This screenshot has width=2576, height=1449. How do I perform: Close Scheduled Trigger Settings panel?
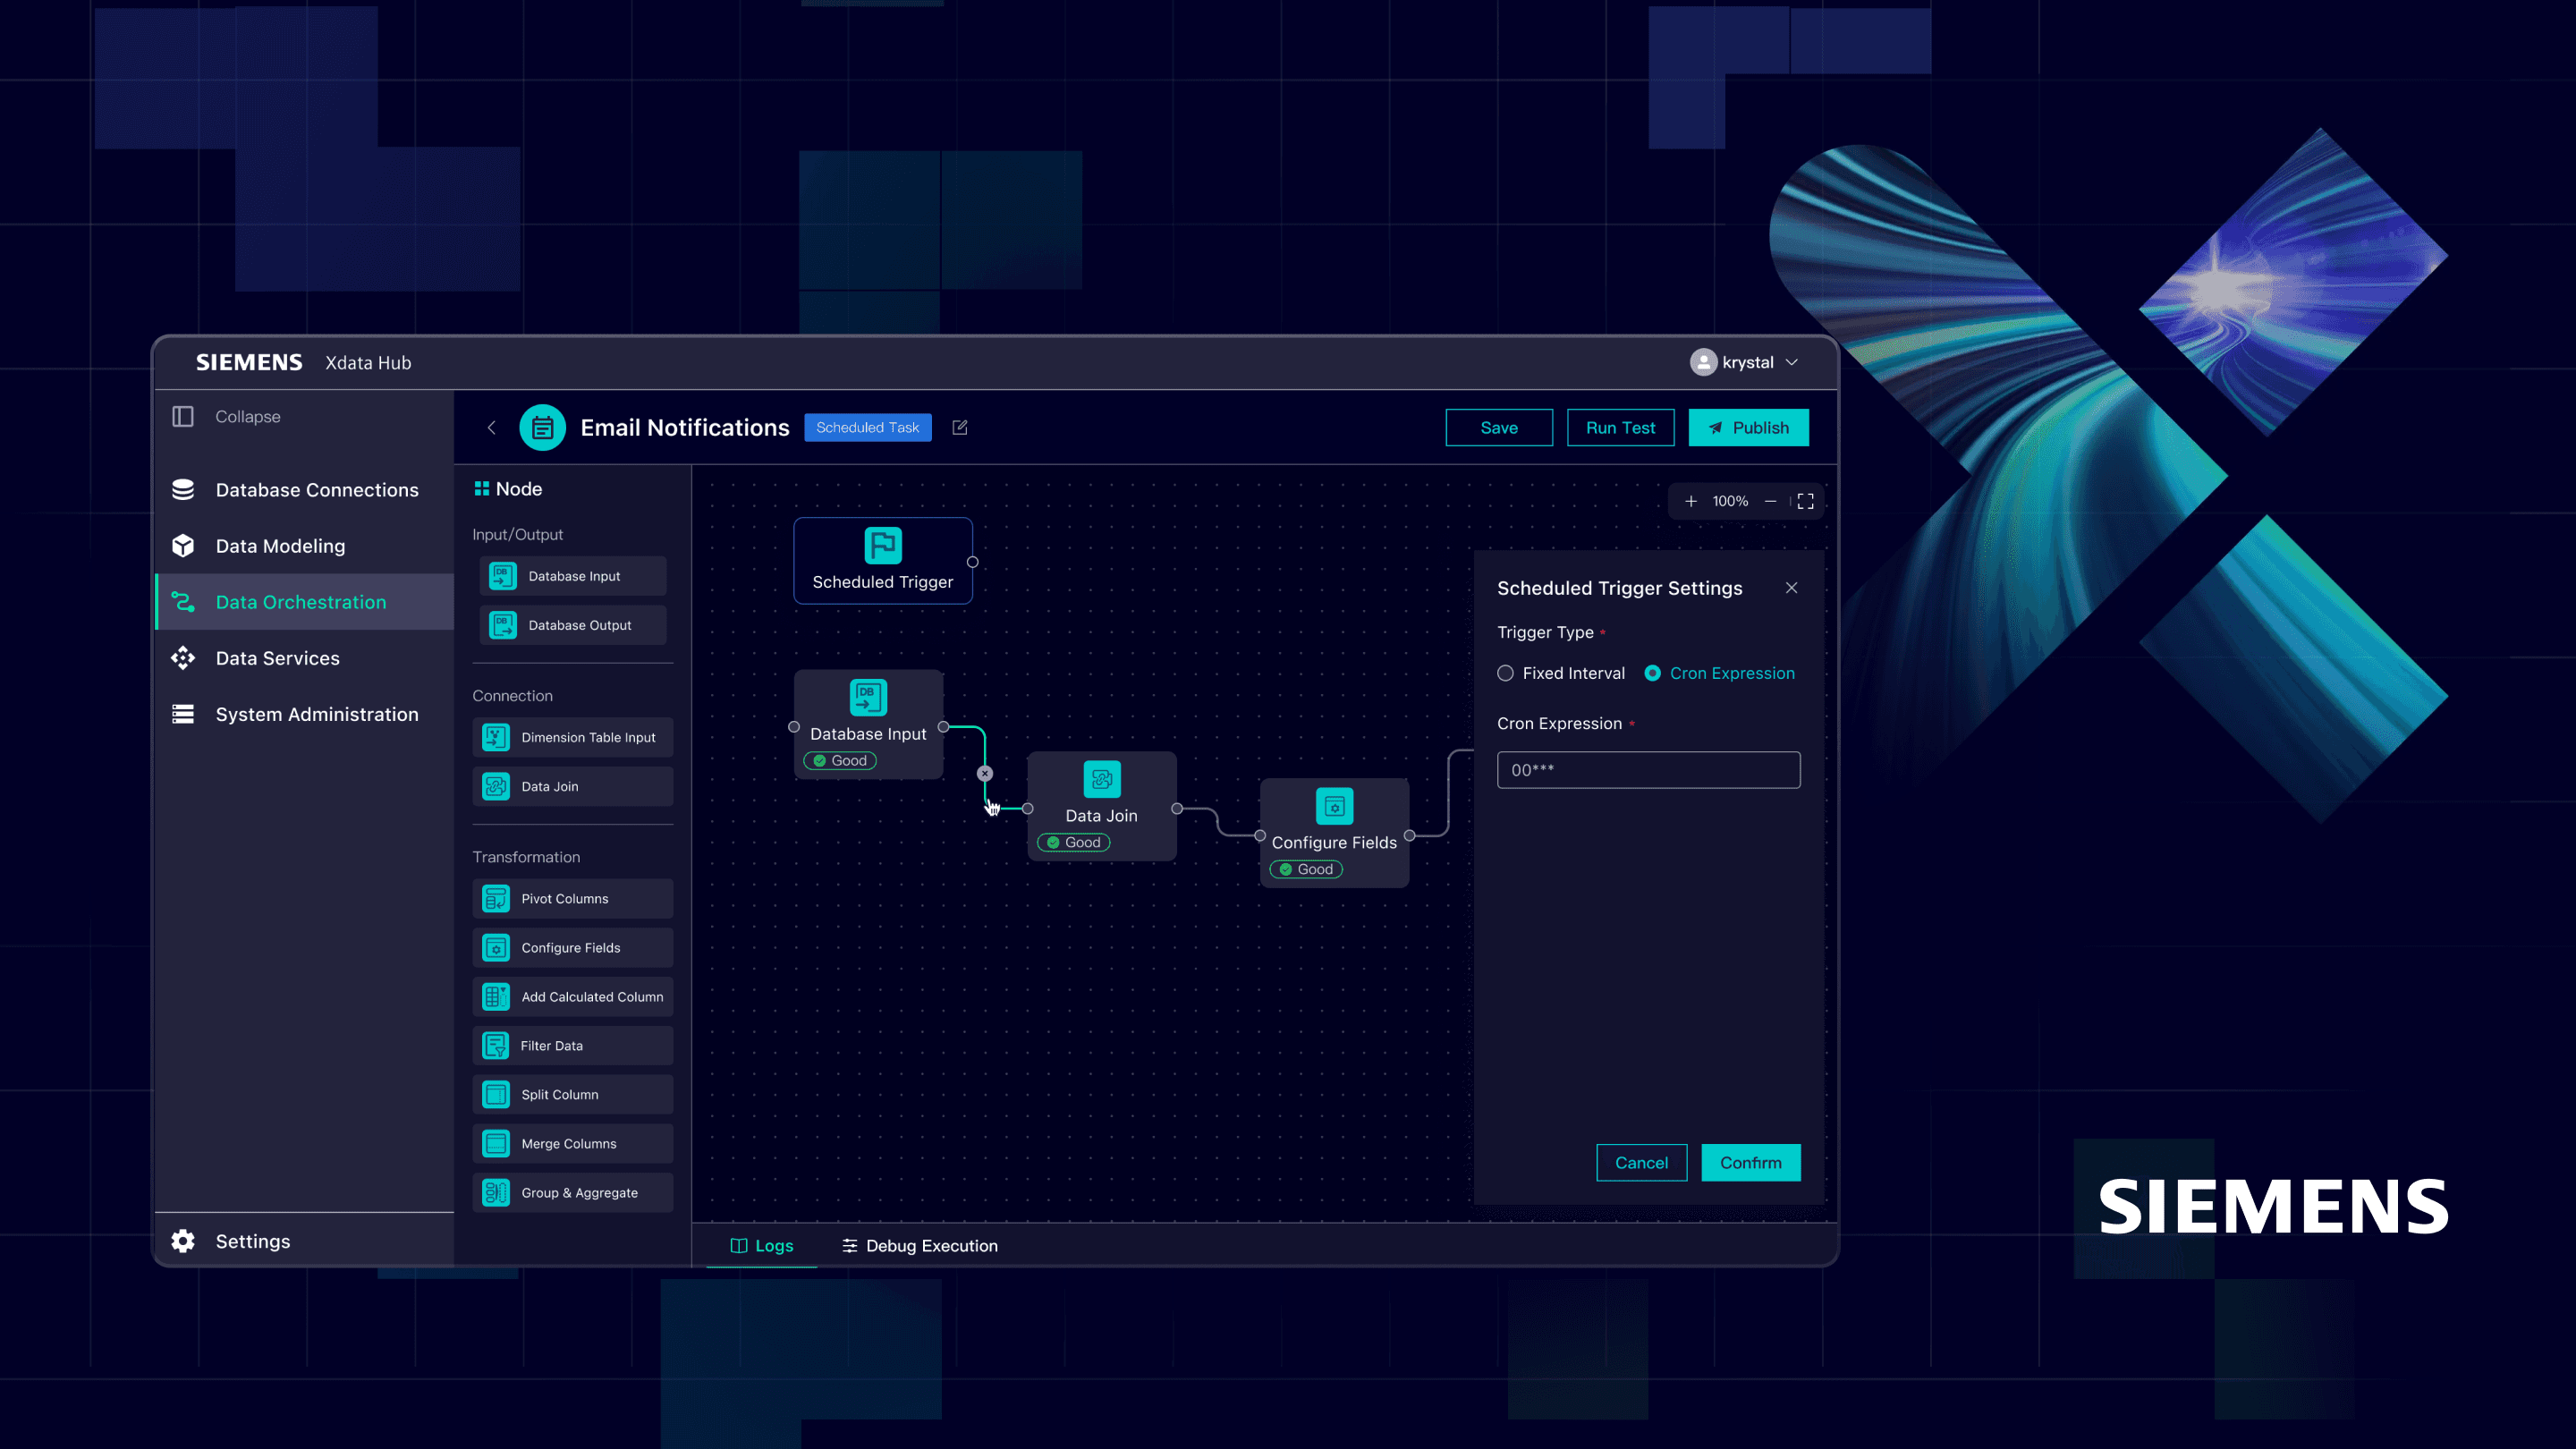tap(1791, 588)
